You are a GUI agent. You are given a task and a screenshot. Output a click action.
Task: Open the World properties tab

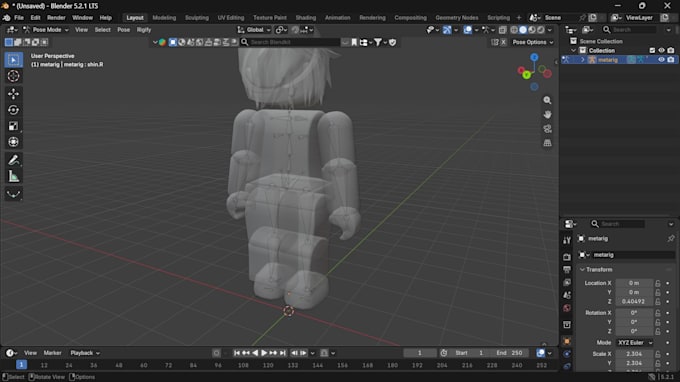coord(567,308)
